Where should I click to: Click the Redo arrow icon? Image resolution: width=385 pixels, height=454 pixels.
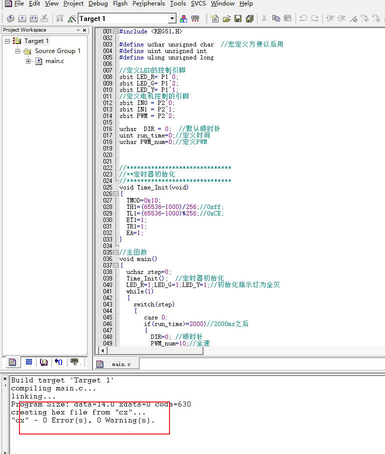(314, 19)
